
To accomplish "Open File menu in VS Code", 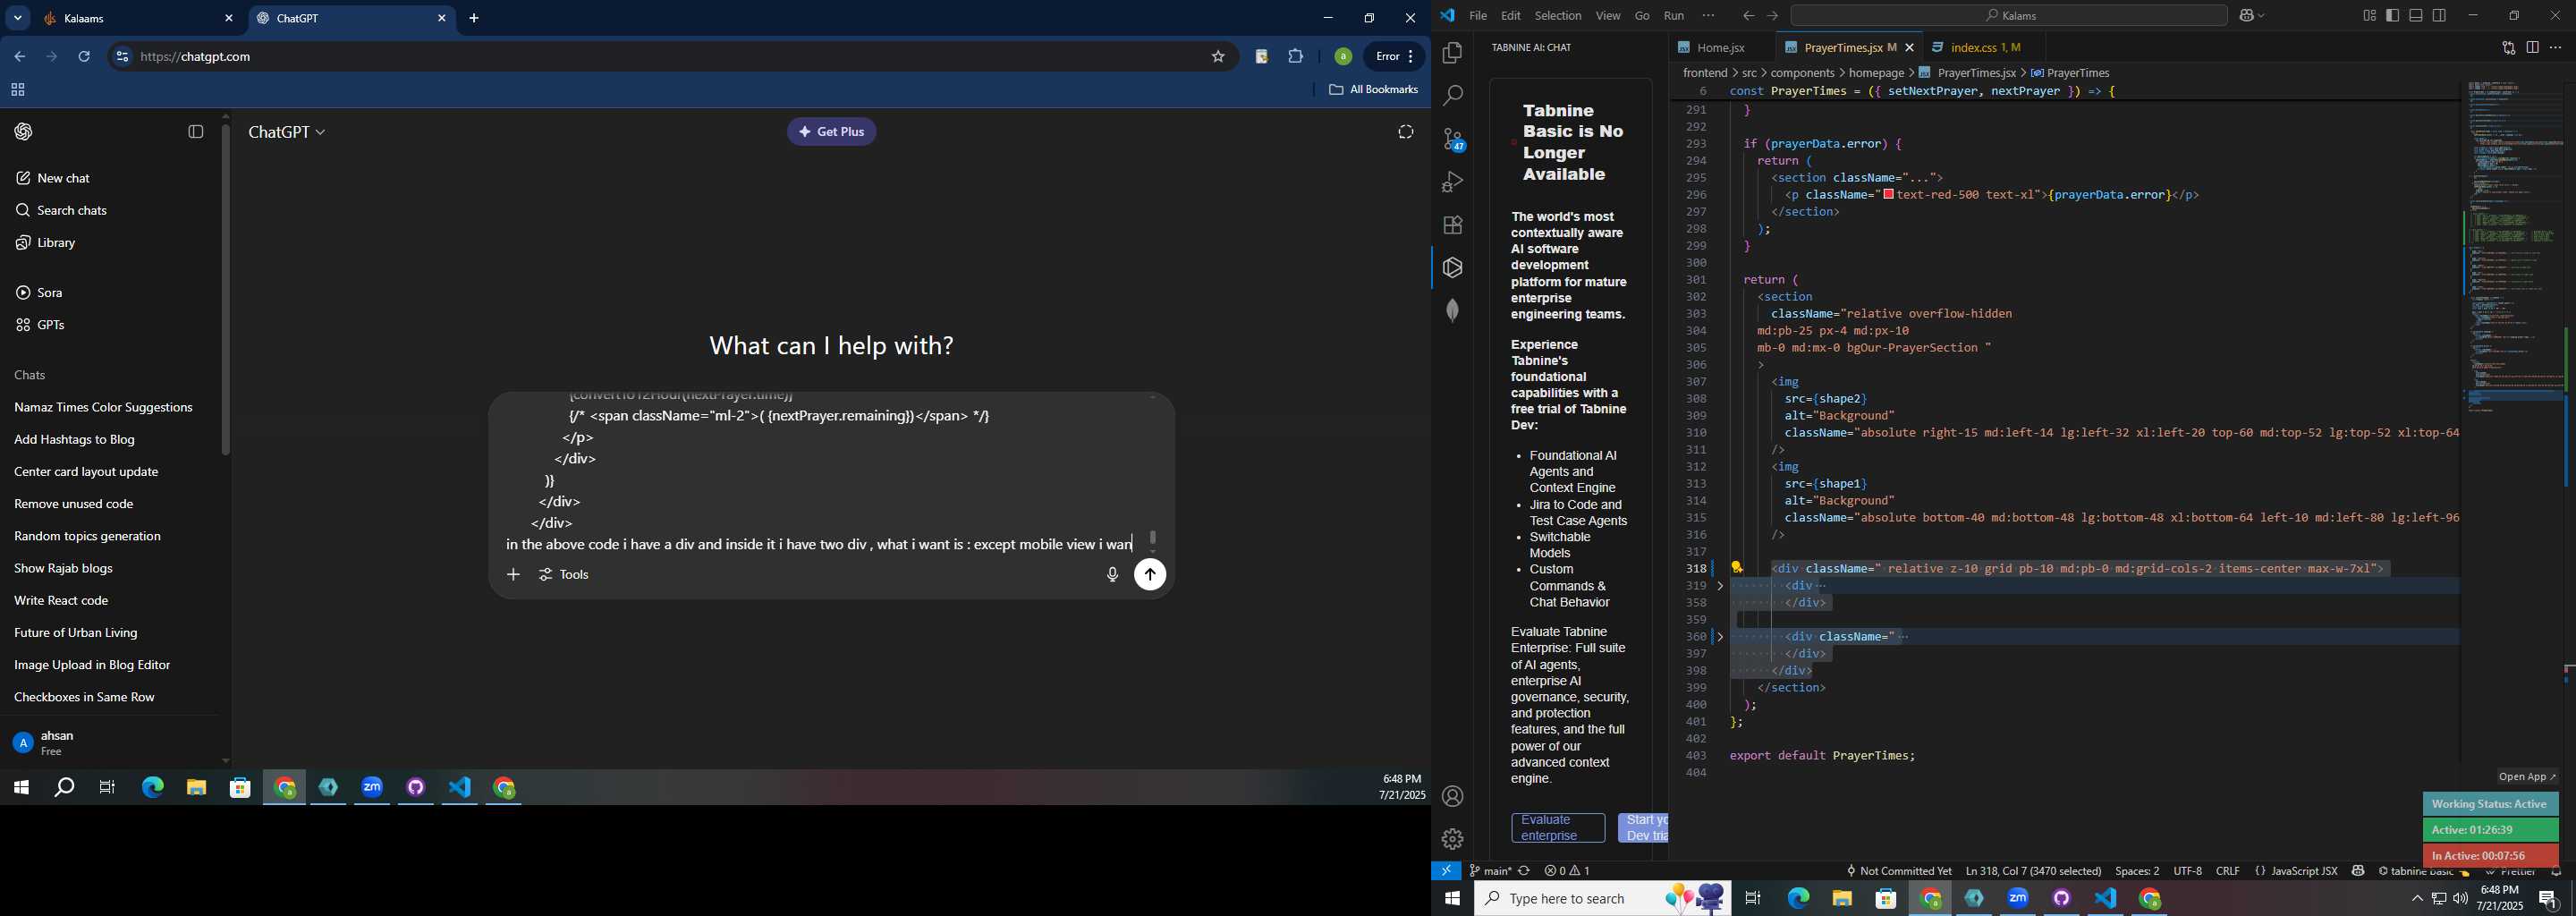I will (1478, 16).
